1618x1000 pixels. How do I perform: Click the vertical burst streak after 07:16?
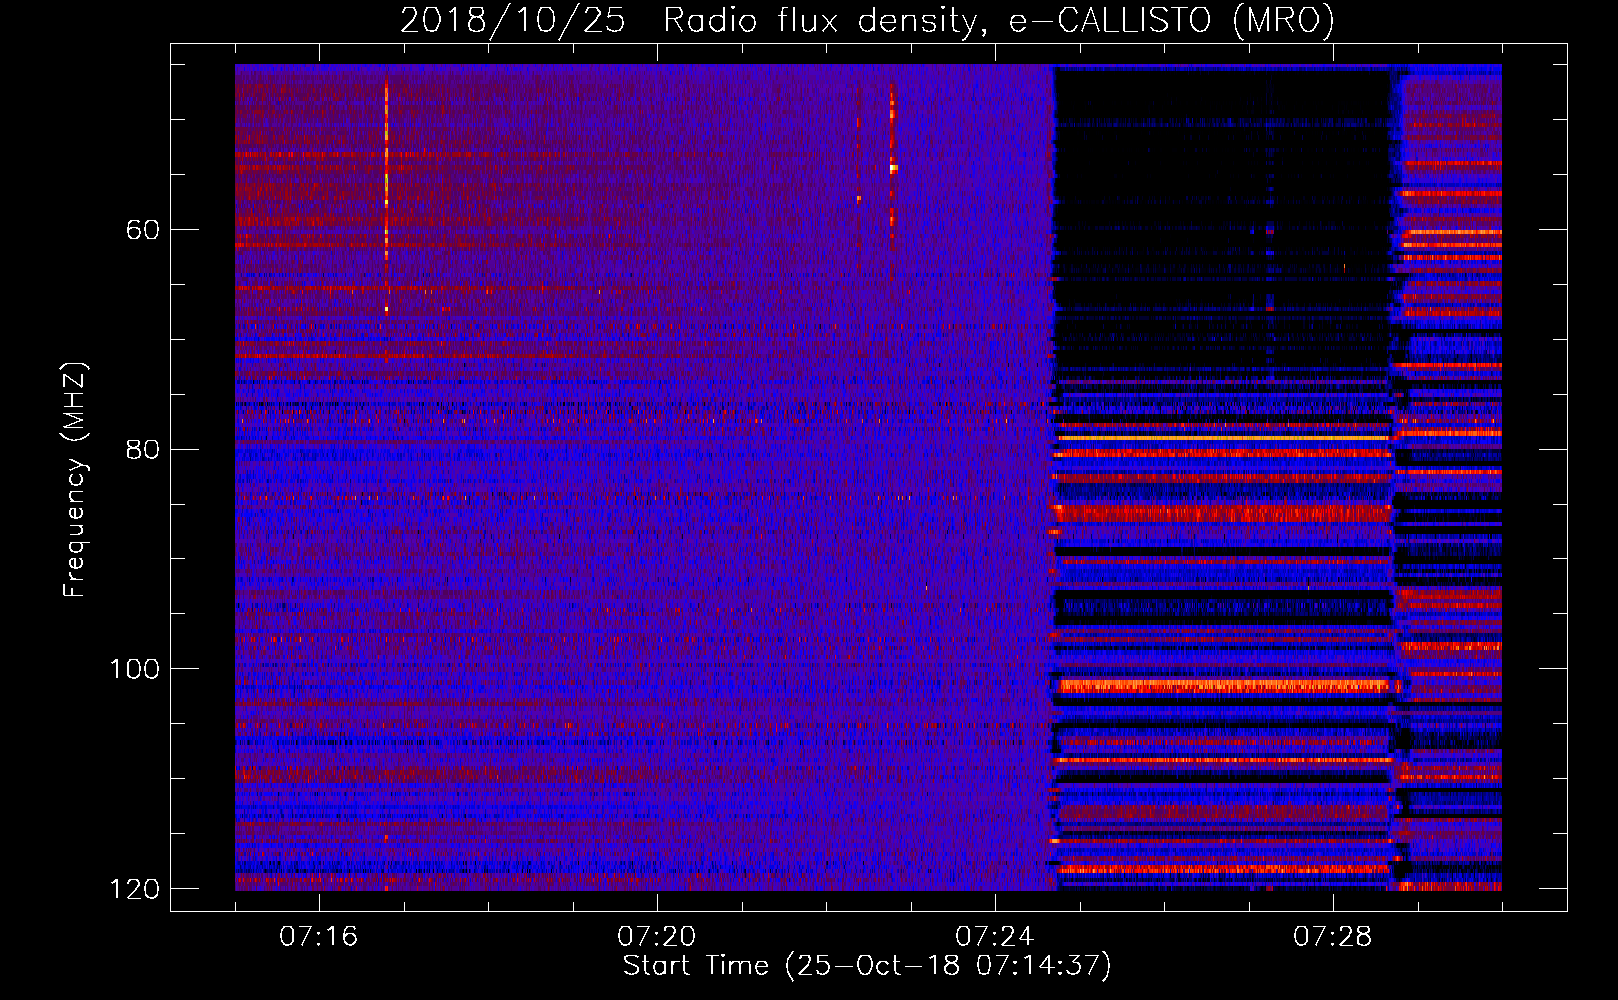(x=386, y=197)
